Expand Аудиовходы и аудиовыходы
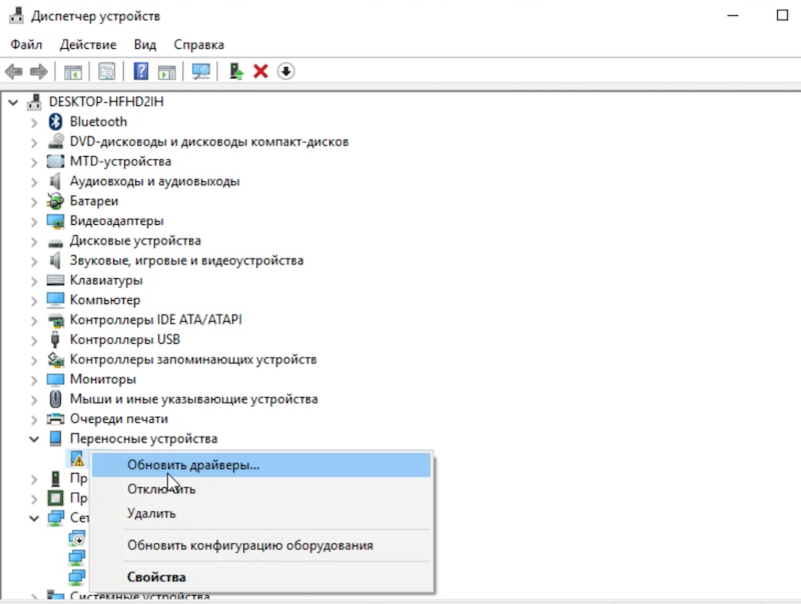 click(x=34, y=182)
